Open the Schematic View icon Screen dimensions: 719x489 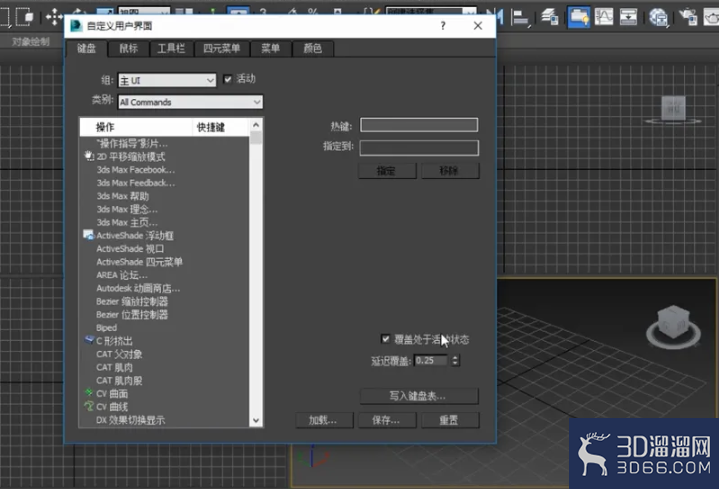628,17
